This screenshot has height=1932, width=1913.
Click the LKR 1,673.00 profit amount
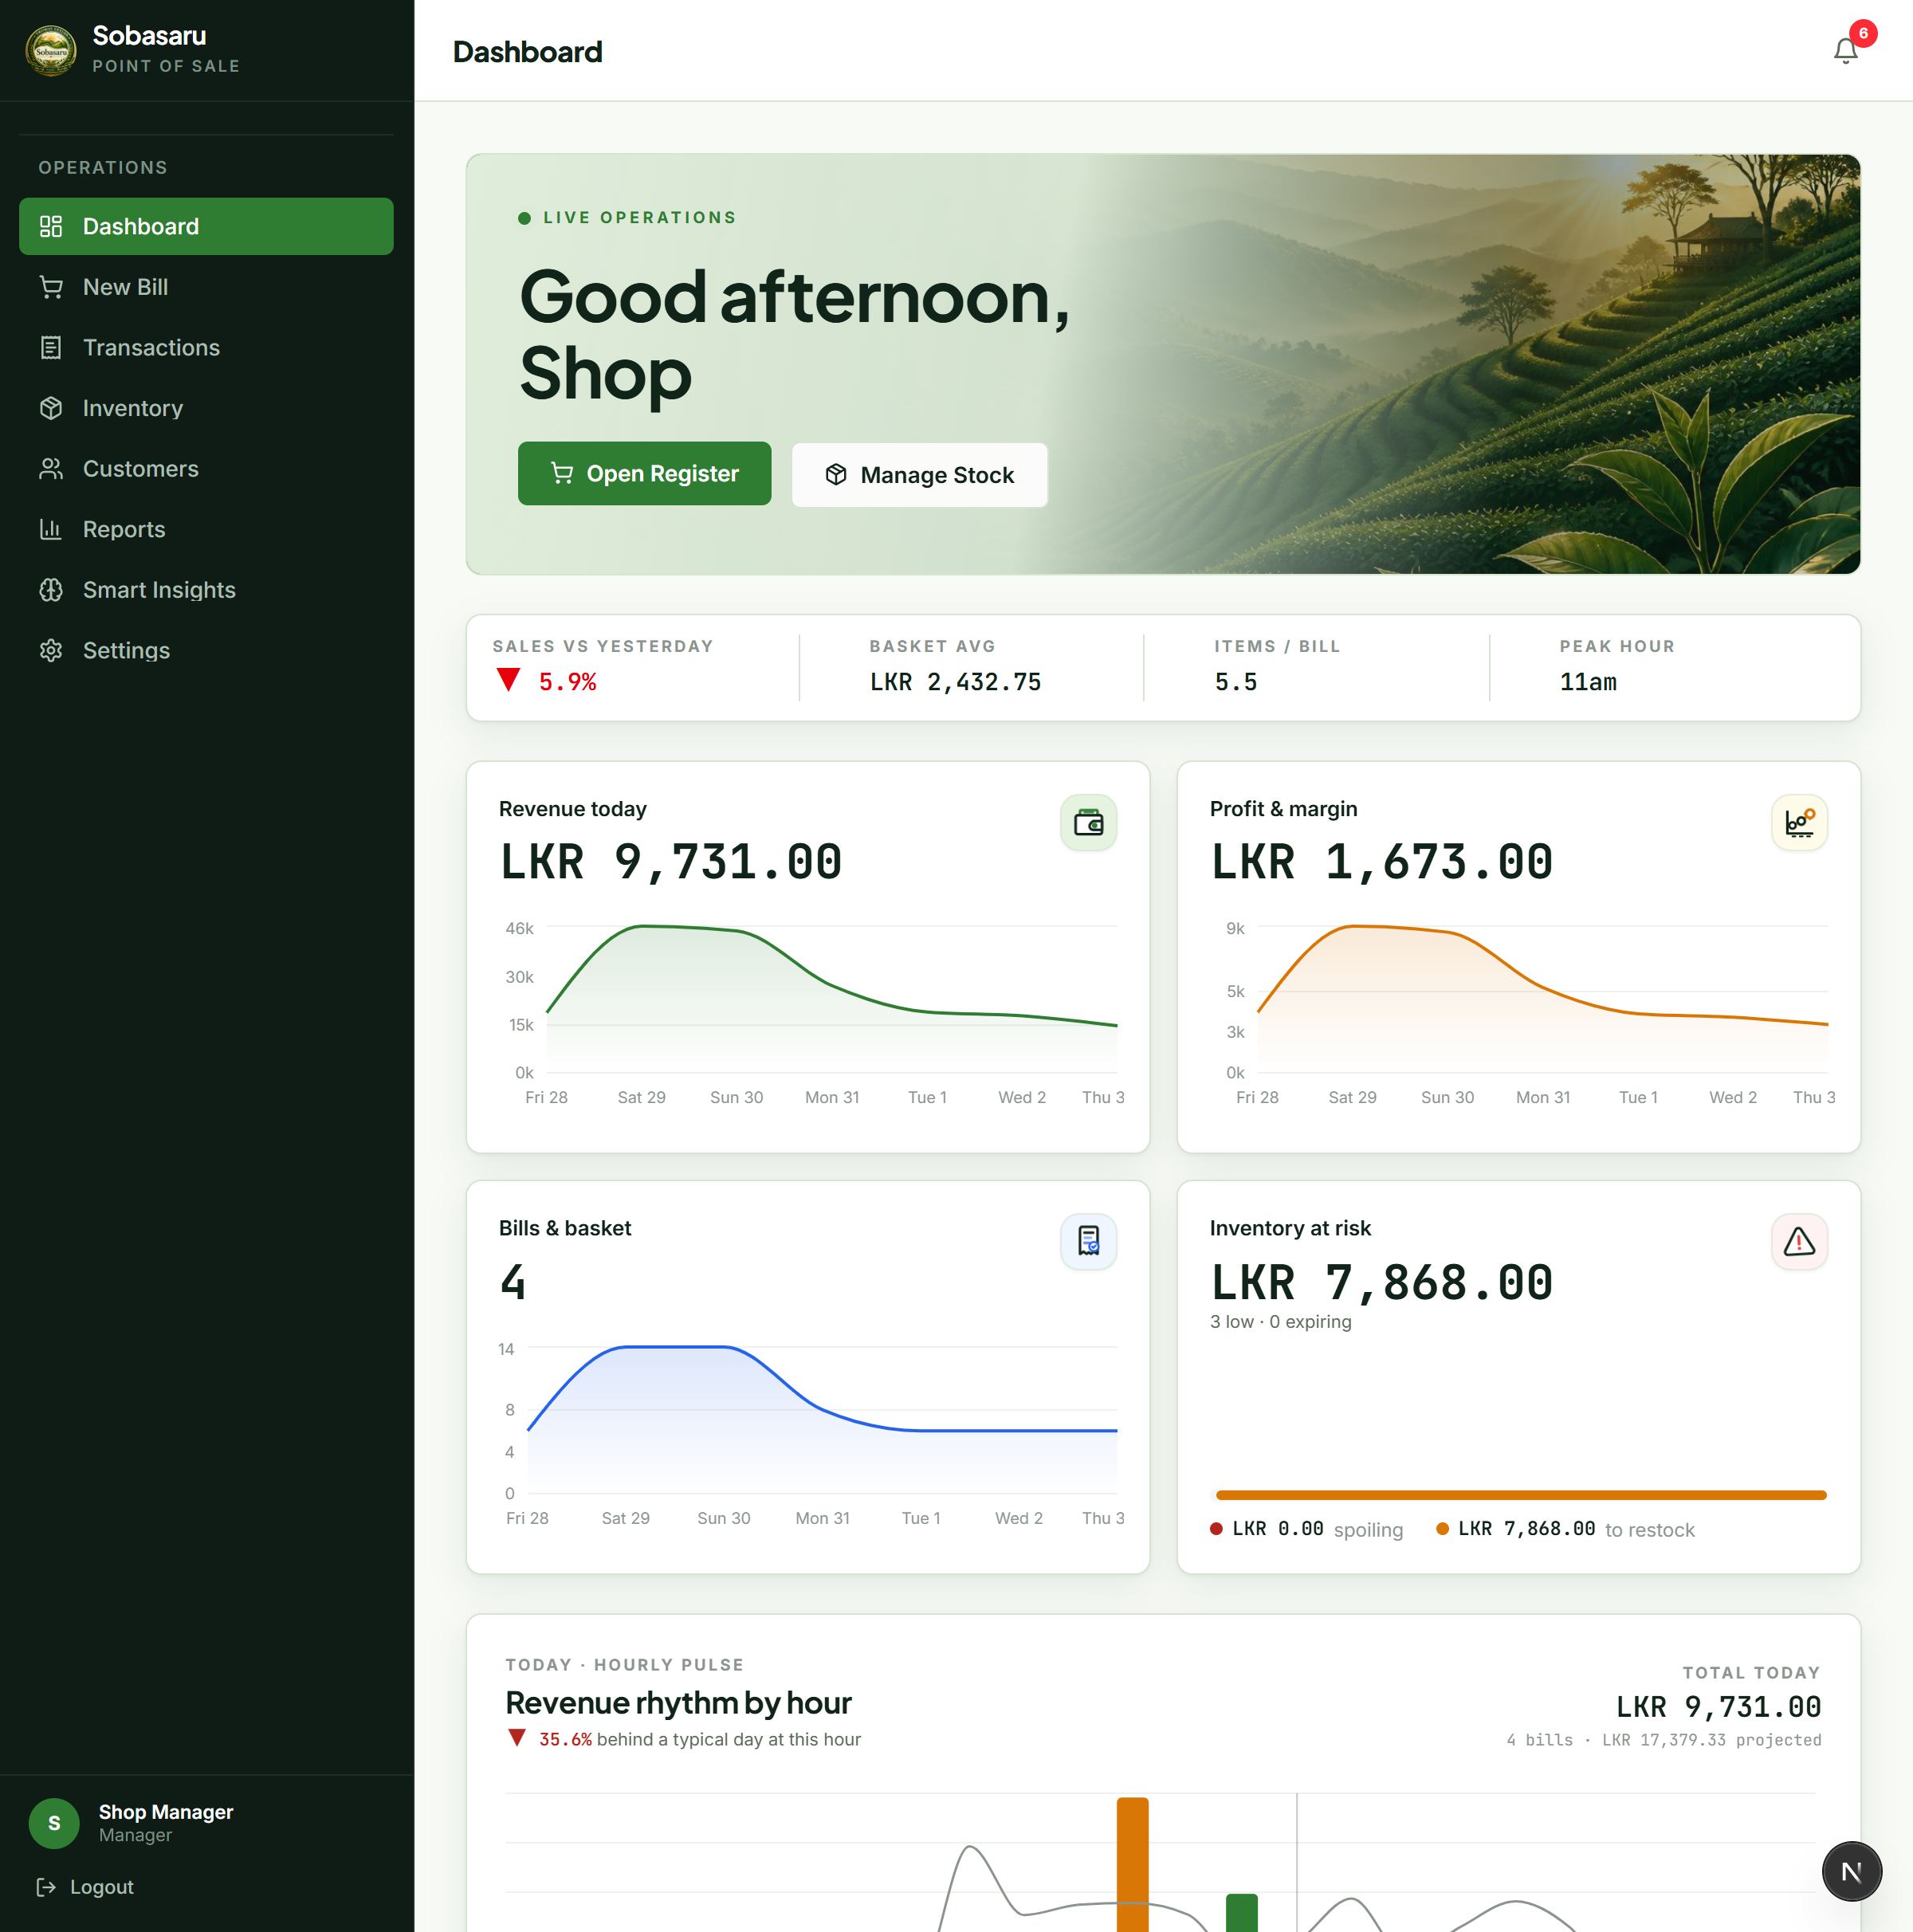pyautogui.click(x=1382, y=861)
